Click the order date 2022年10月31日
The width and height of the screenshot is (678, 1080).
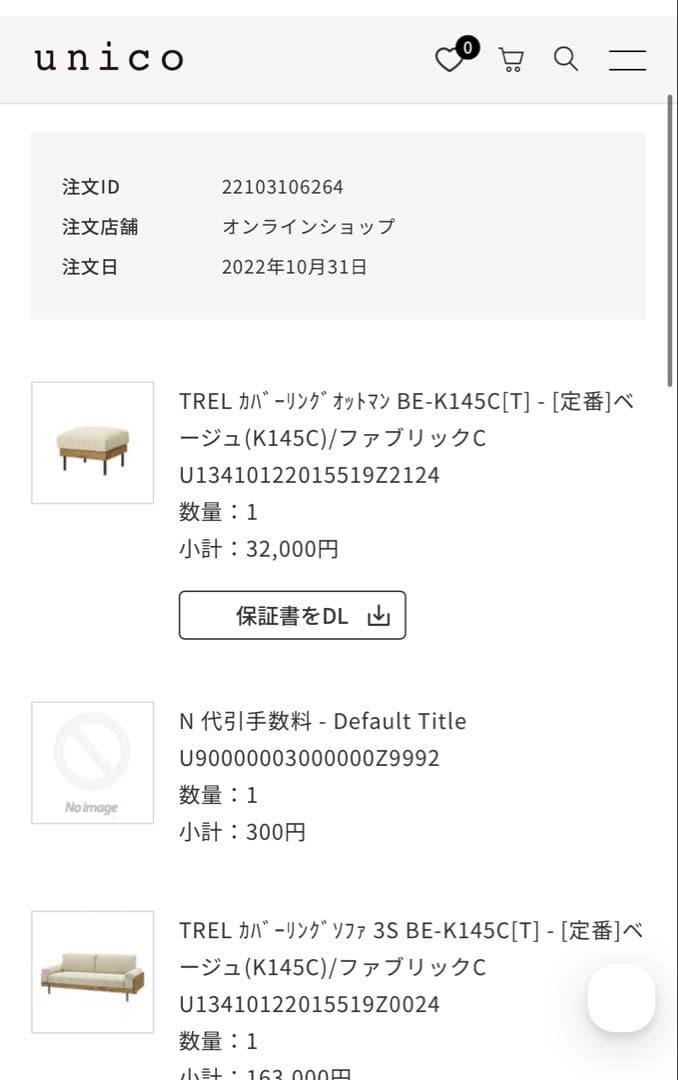pyautogui.click(x=294, y=267)
